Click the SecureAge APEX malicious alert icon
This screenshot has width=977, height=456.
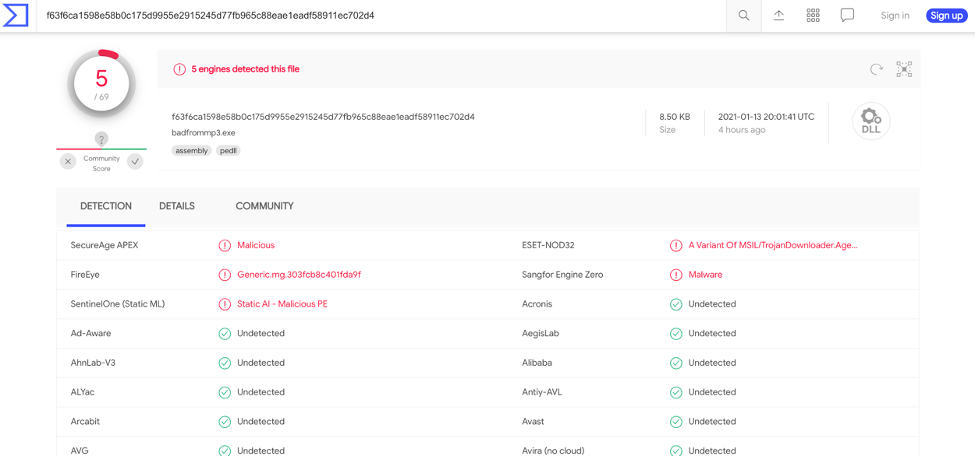[x=224, y=245]
